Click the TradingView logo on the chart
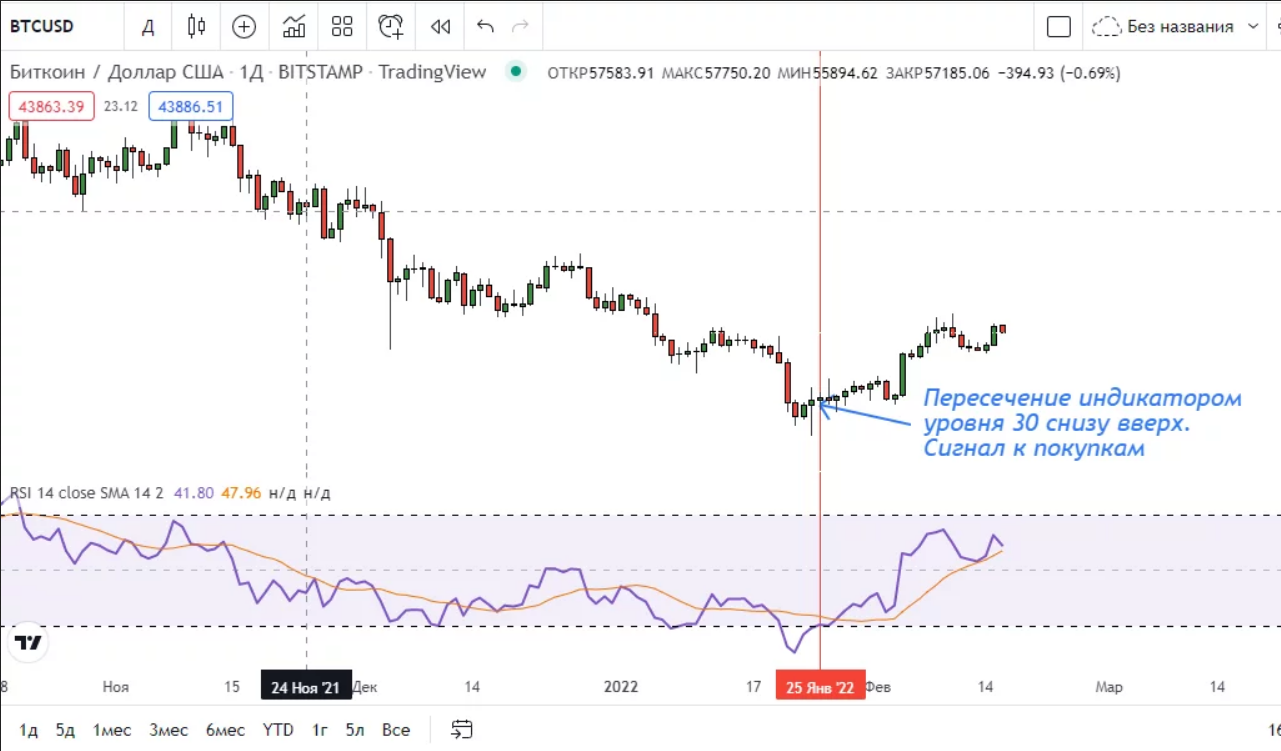The image size is (1281, 751). pyautogui.click(x=28, y=642)
